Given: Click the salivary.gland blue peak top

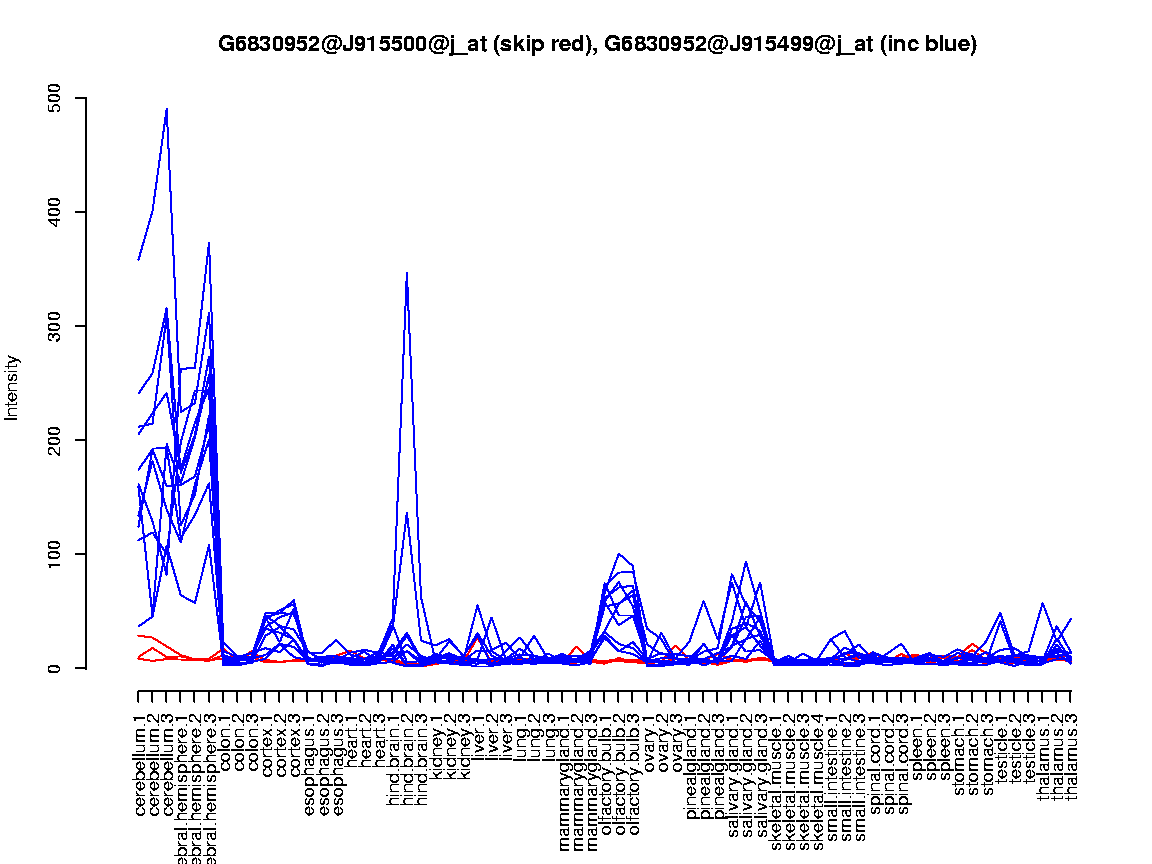Looking at the screenshot, I should (746, 562).
